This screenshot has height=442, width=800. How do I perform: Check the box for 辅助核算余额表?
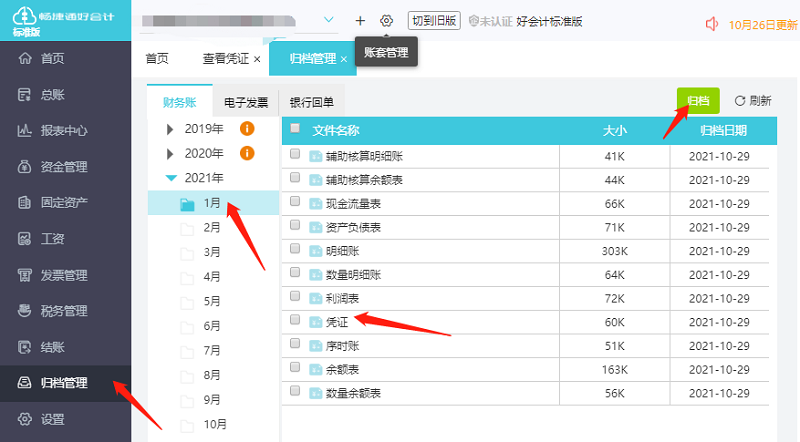tap(295, 177)
